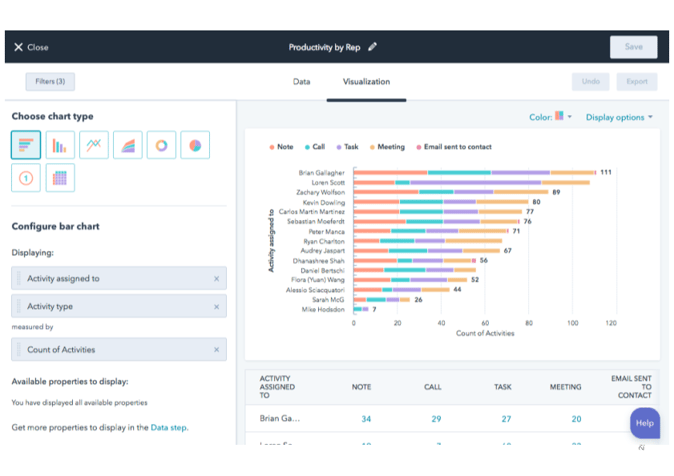Click Mike Hodsdon's bar in chart

(x=361, y=309)
